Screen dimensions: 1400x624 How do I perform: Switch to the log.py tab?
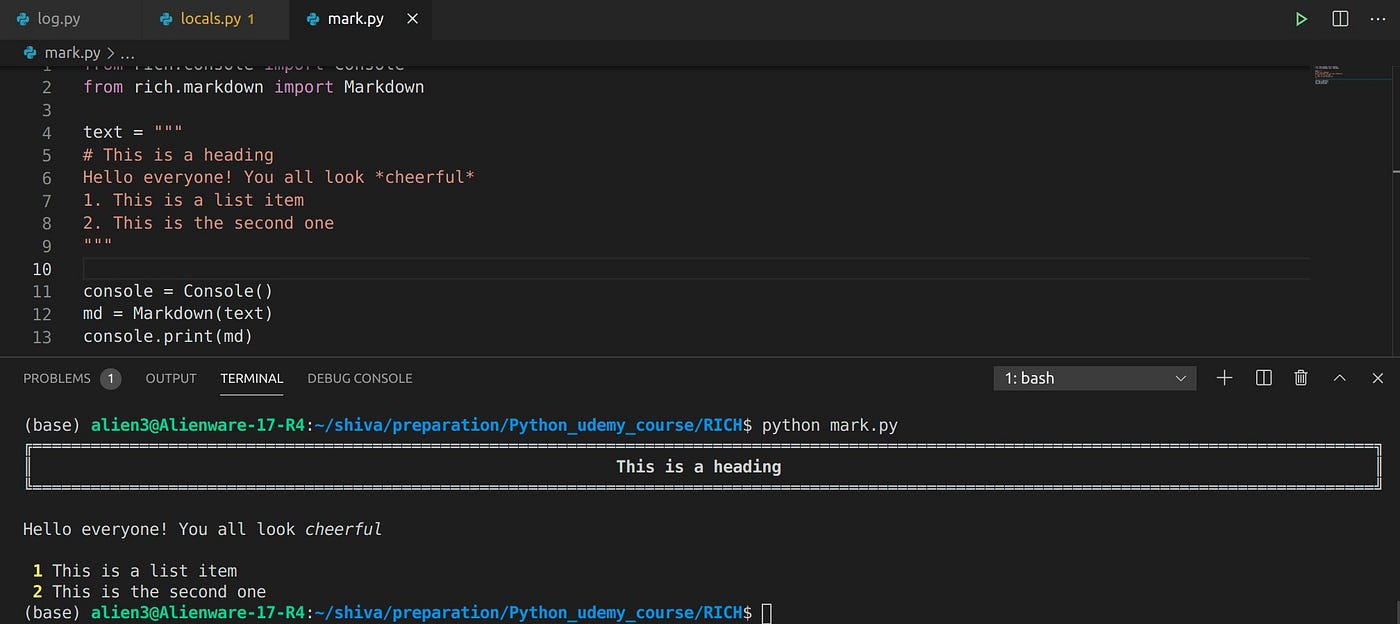click(x=58, y=19)
